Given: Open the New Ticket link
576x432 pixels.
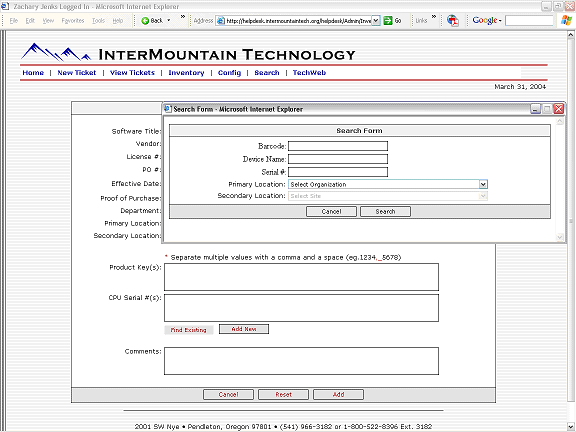Looking at the screenshot, I should pos(76,73).
